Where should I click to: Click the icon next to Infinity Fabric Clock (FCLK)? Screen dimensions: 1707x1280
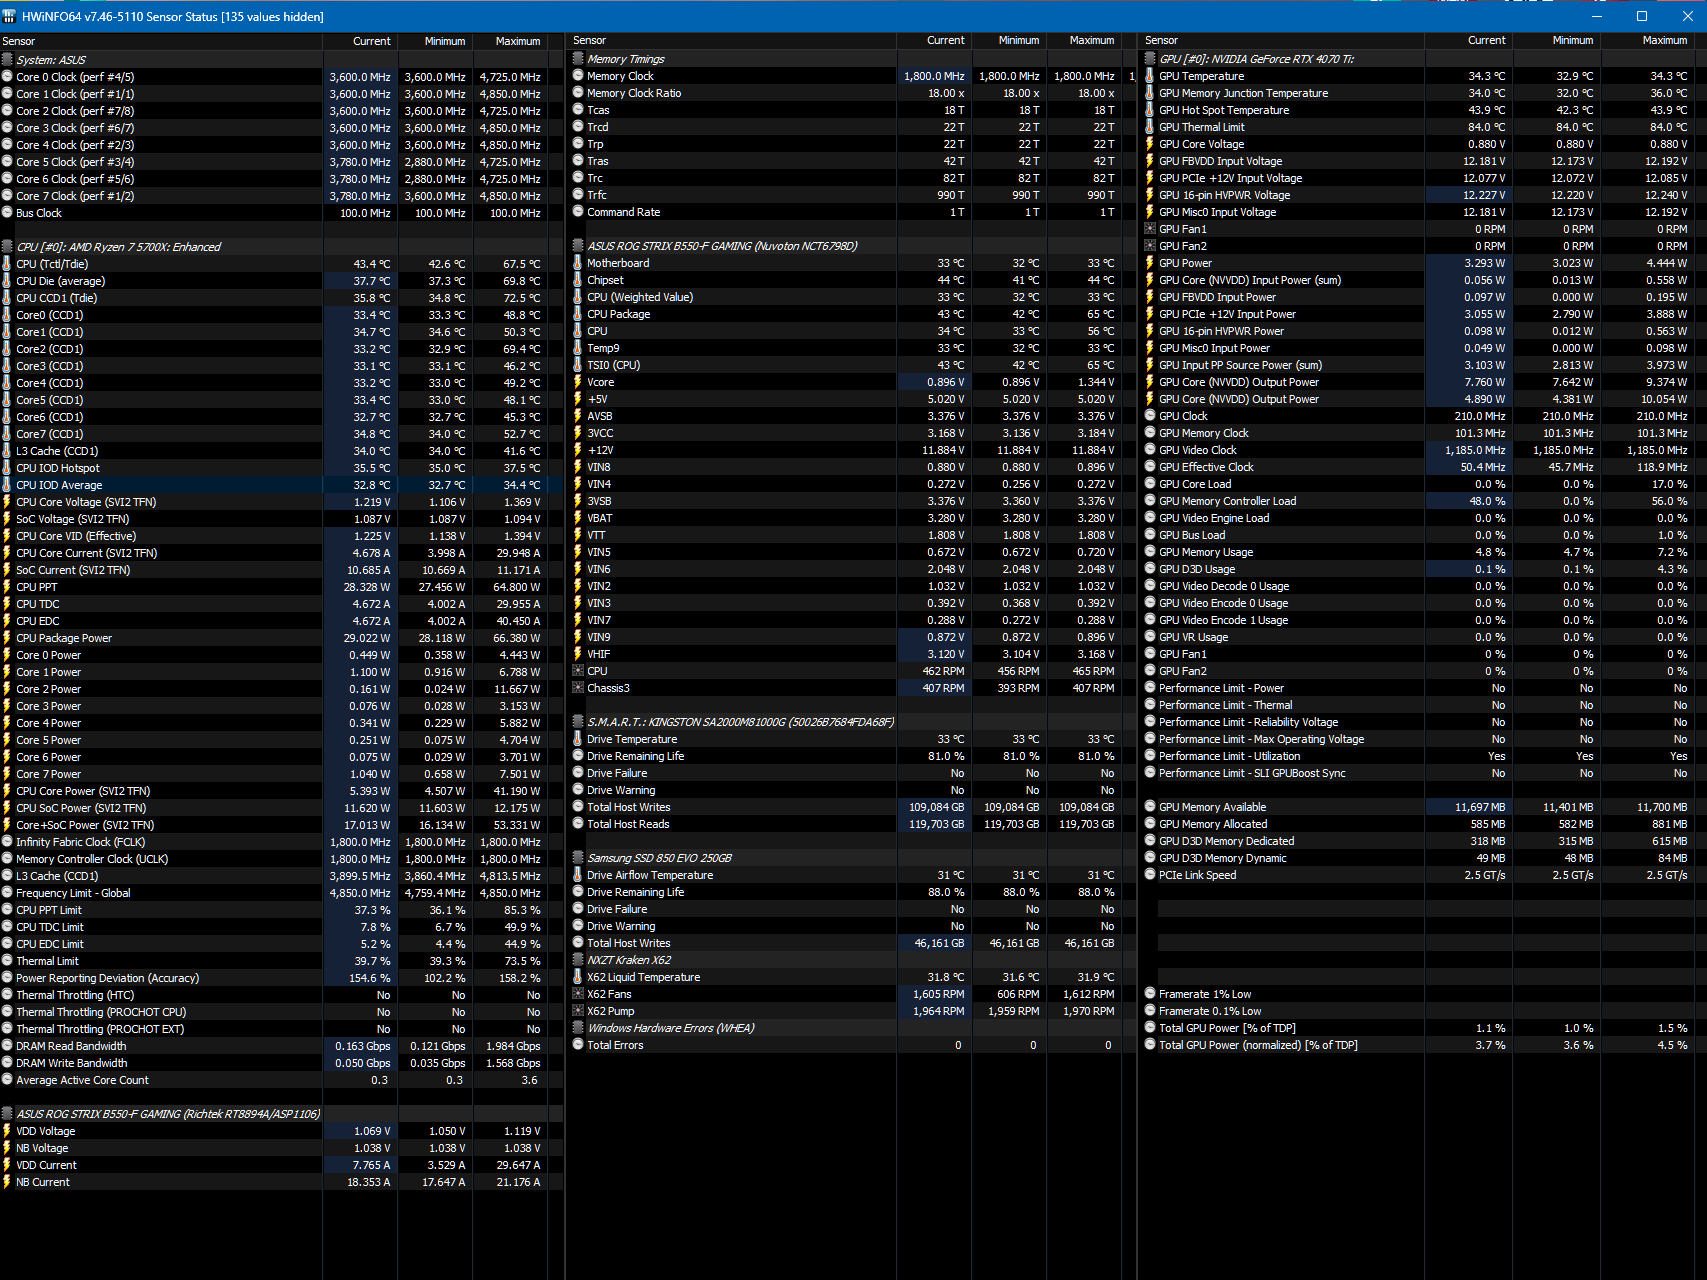point(7,842)
